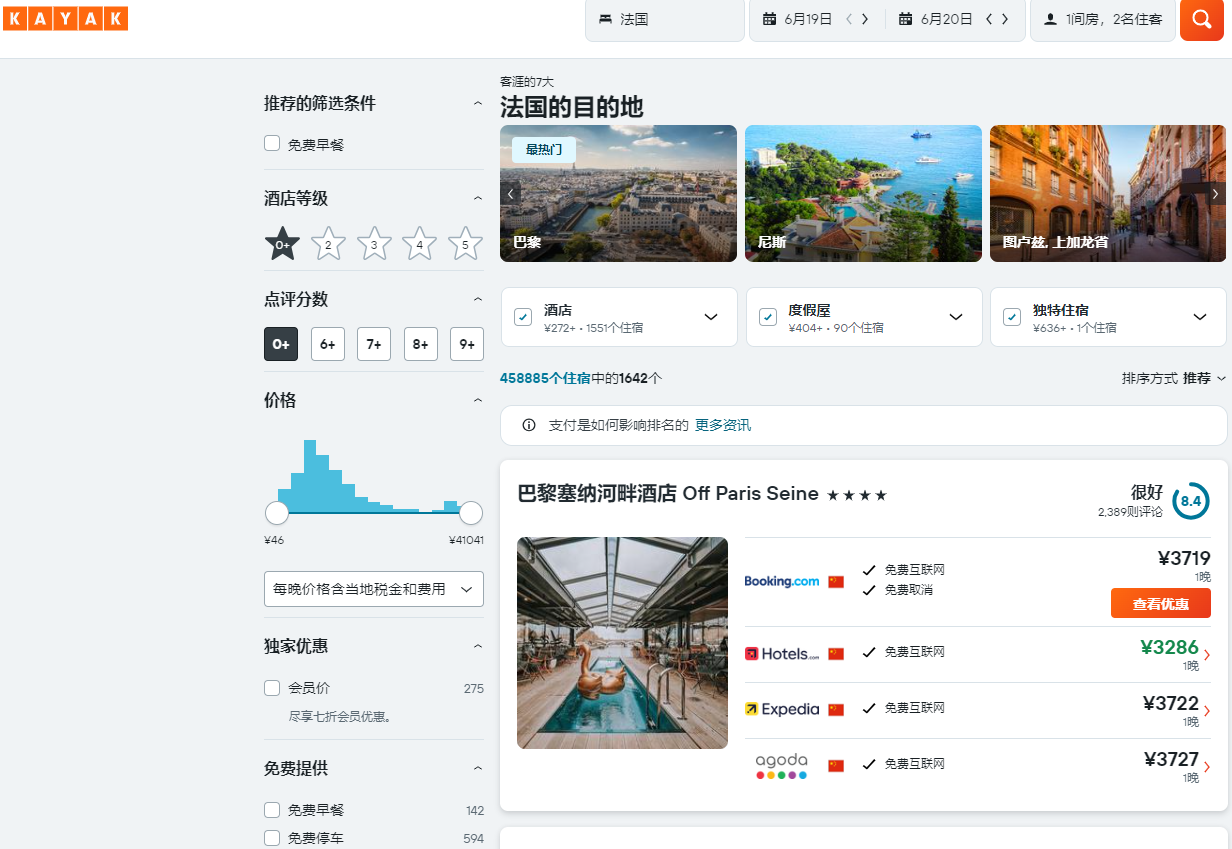The image size is (1232, 849).
Task: Open the Hotels.com ¥3286 deal arrow
Action: (1206, 655)
